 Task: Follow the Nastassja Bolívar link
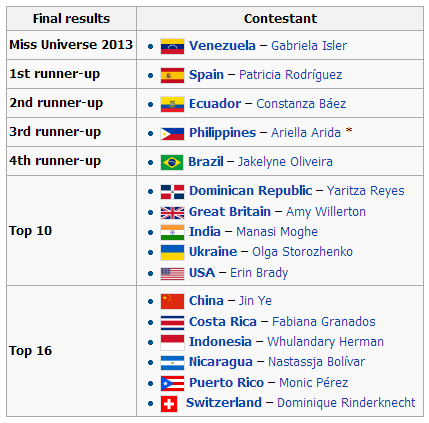point(316,362)
